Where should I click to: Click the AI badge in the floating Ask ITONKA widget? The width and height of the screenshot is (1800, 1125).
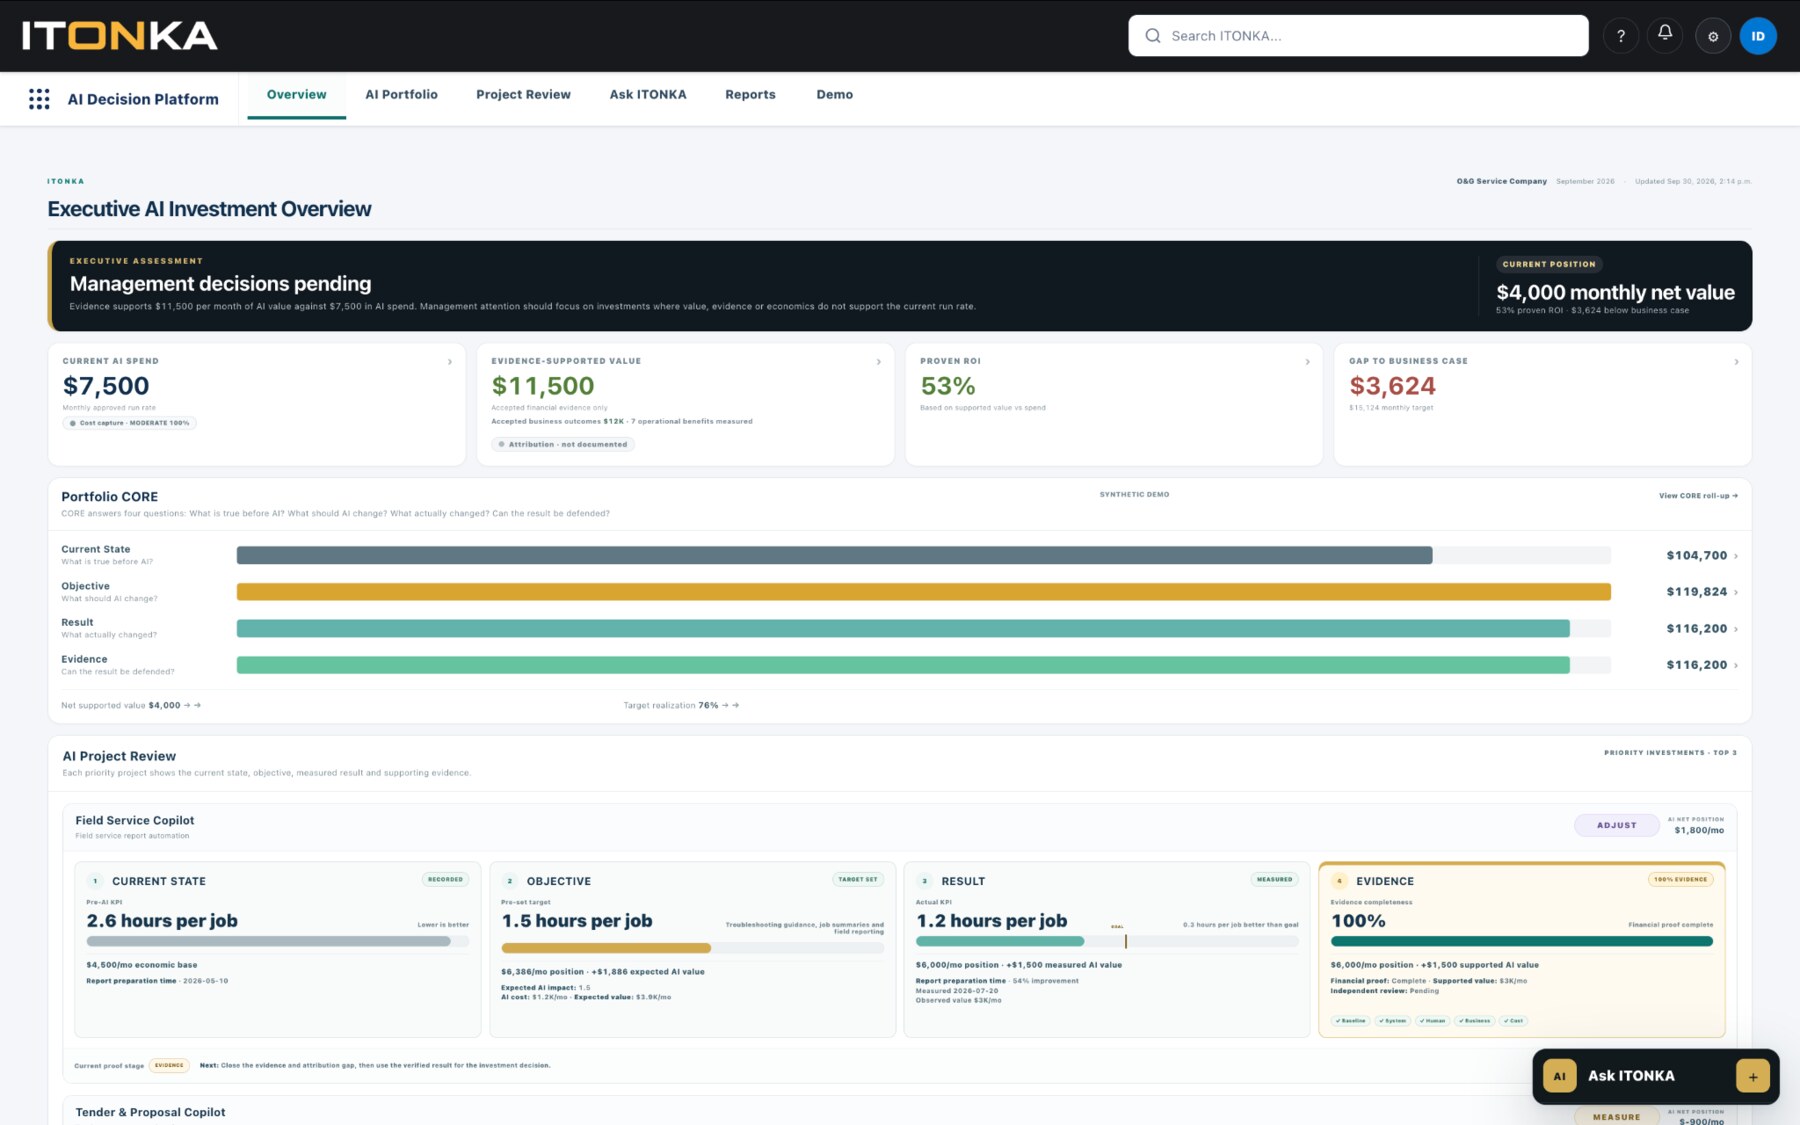(x=1559, y=1076)
